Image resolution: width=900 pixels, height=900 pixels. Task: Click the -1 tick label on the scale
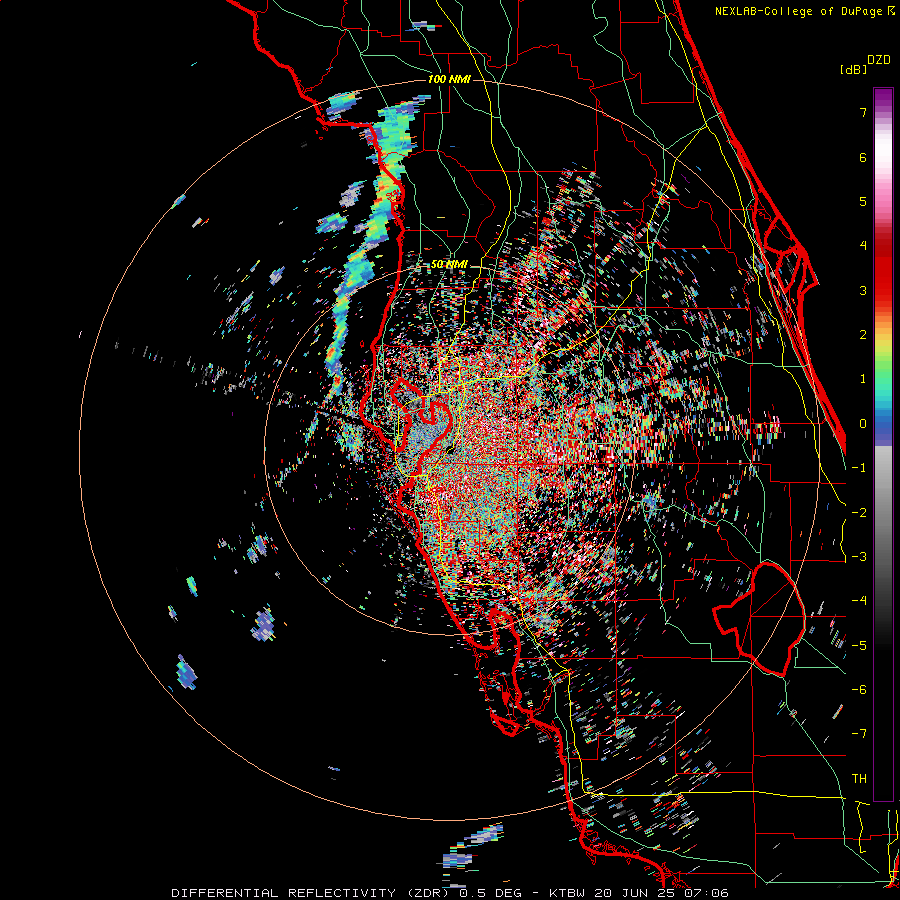859,468
